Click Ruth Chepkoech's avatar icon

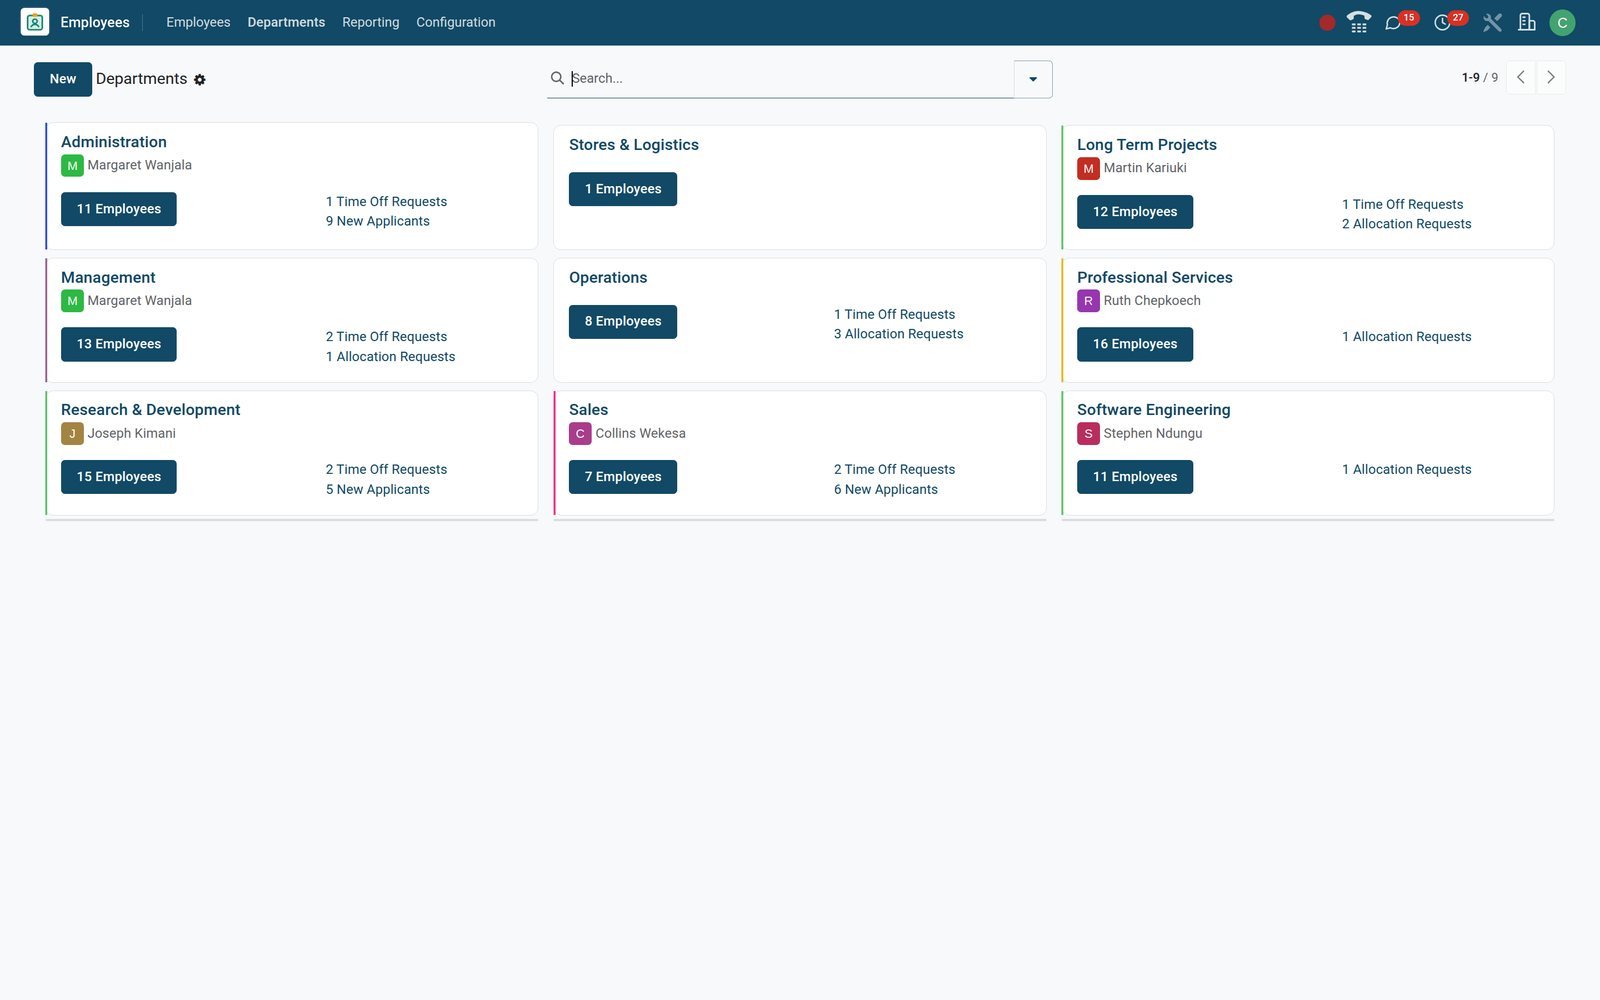pyautogui.click(x=1088, y=301)
